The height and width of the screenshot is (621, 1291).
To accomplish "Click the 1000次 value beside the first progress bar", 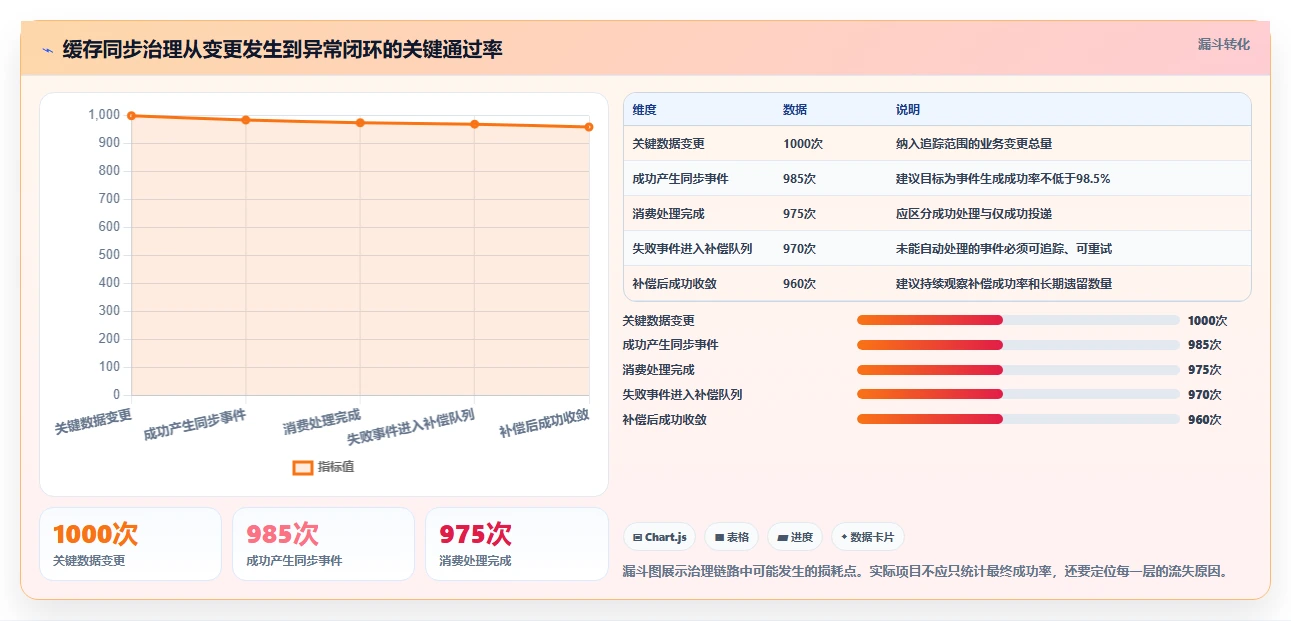I will [1207, 321].
